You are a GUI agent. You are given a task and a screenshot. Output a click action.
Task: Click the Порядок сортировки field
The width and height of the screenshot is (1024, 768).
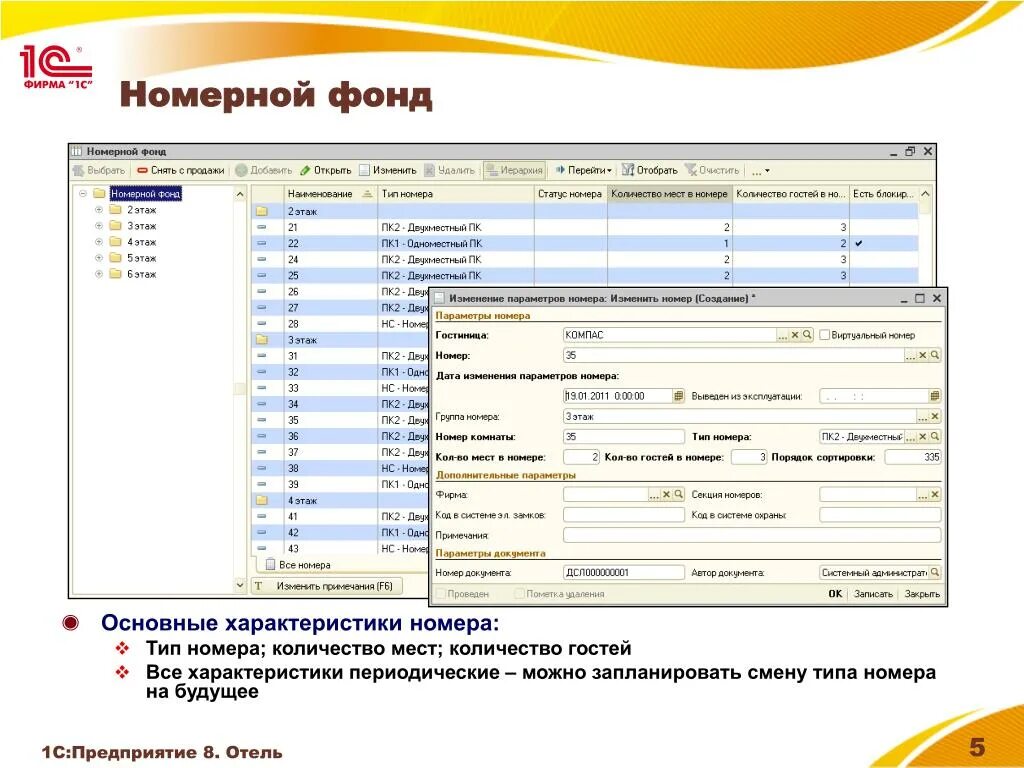pos(913,457)
